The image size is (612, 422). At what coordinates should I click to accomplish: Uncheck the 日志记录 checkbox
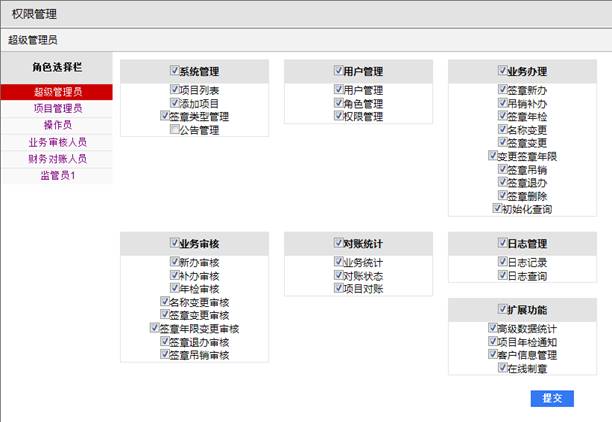(x=502, y=263)
